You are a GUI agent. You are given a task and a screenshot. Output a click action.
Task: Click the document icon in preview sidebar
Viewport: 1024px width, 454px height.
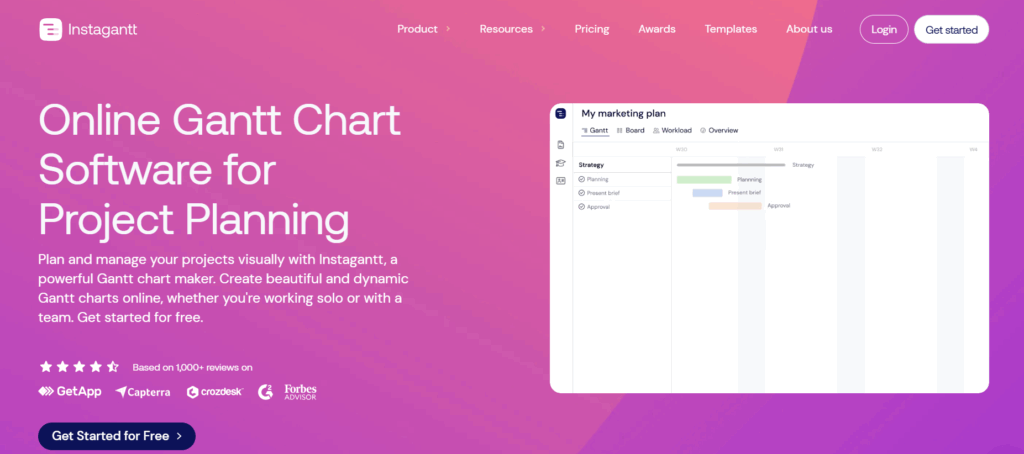tap(561, 145)
